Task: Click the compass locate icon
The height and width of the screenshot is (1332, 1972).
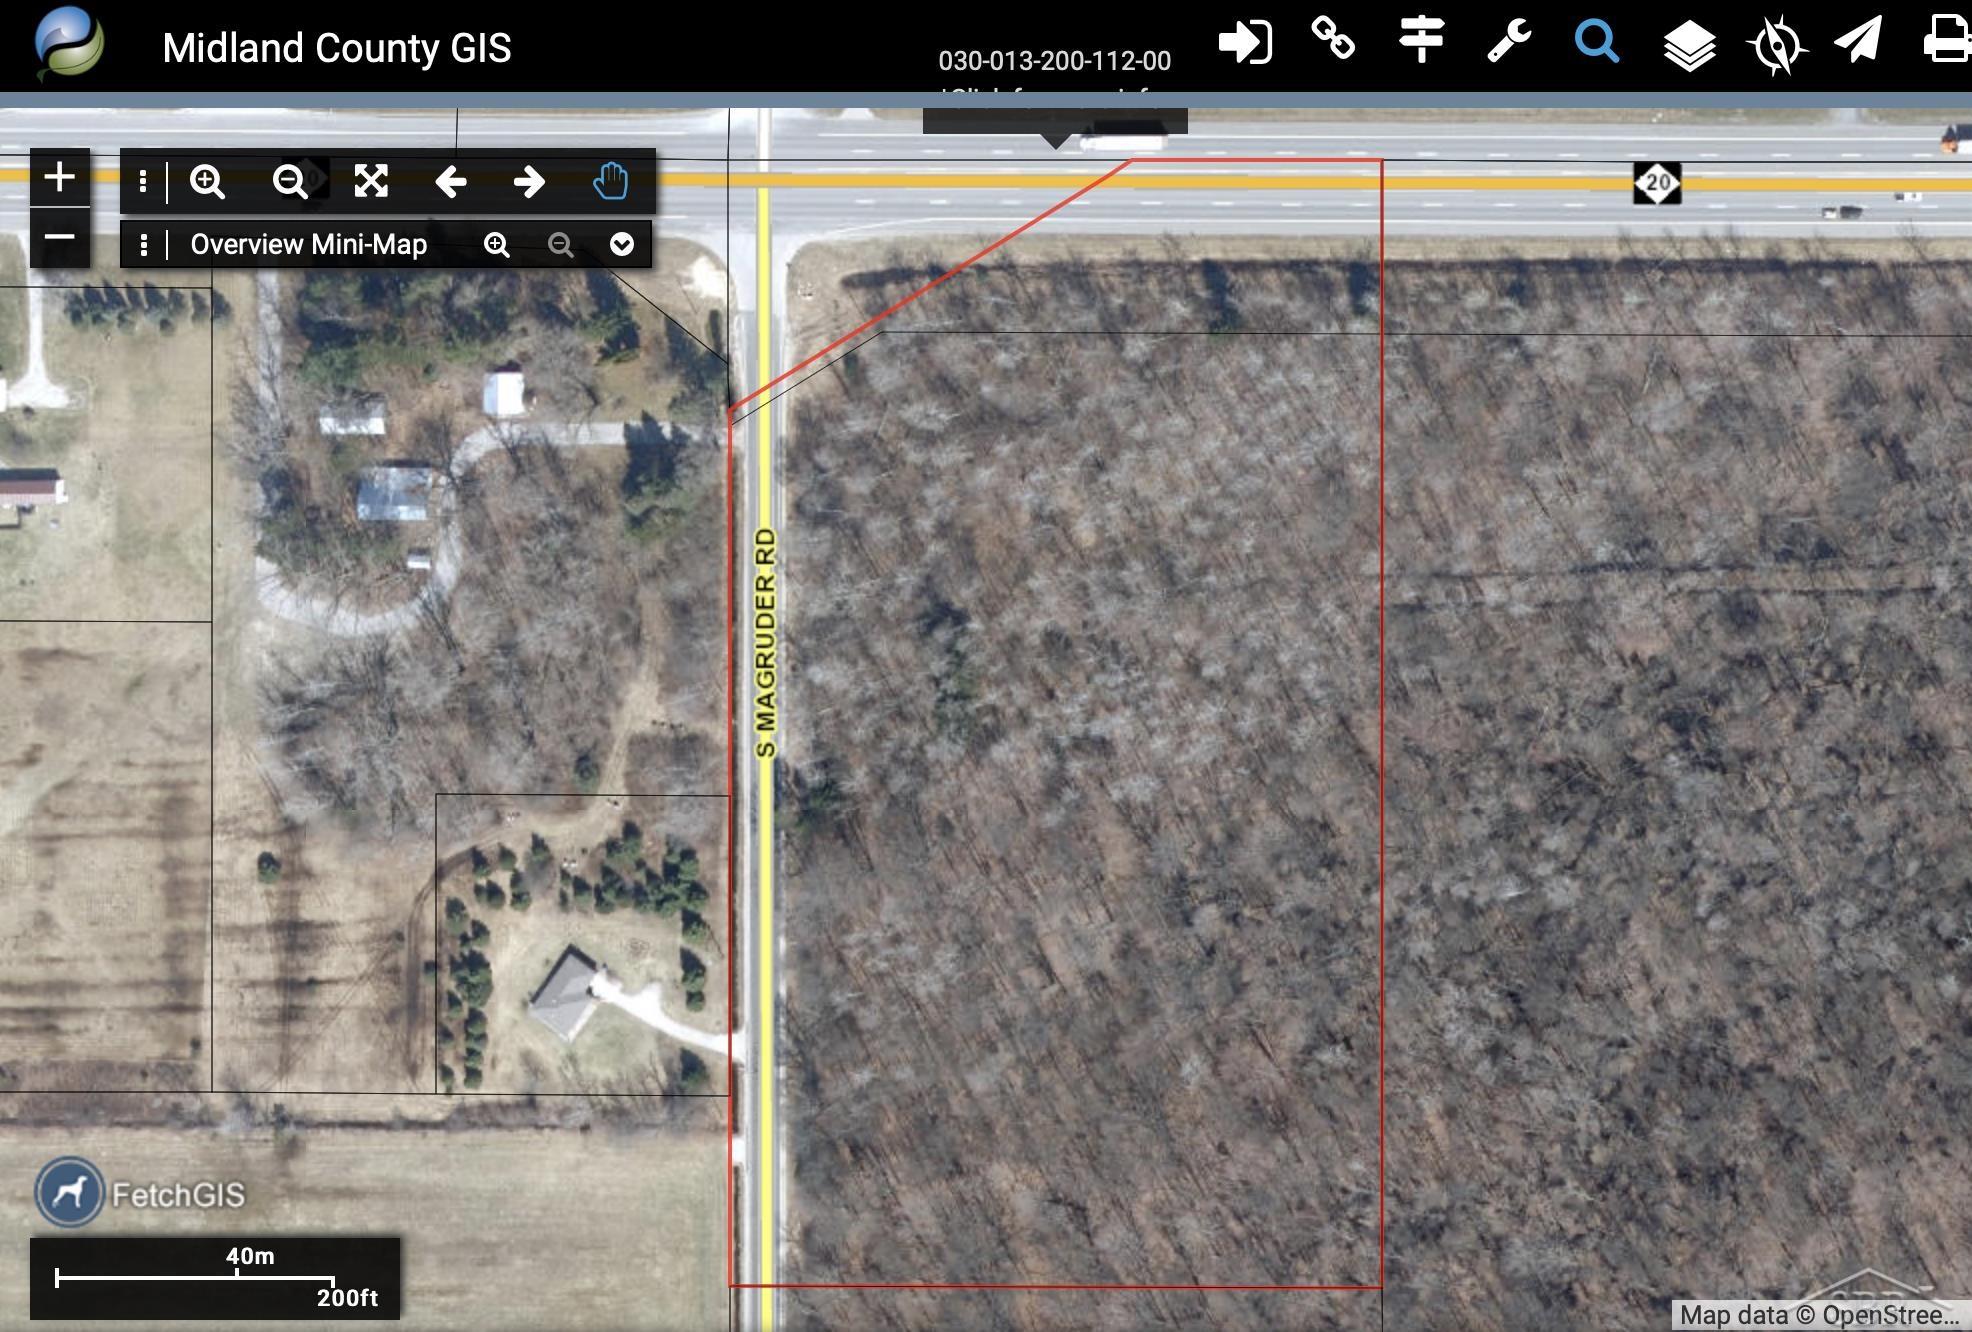Action: pyautogui.click(x=1776, y=46)
